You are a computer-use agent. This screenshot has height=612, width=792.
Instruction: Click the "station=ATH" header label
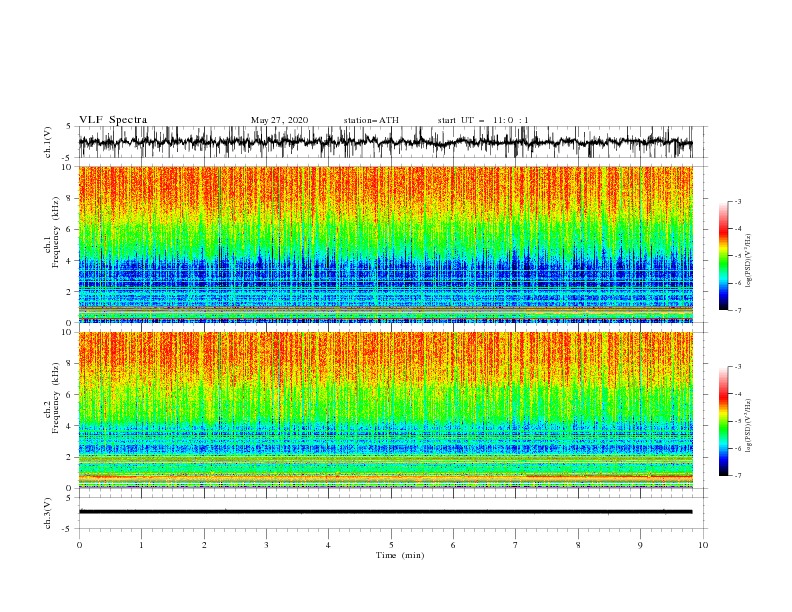coord(371,120)
